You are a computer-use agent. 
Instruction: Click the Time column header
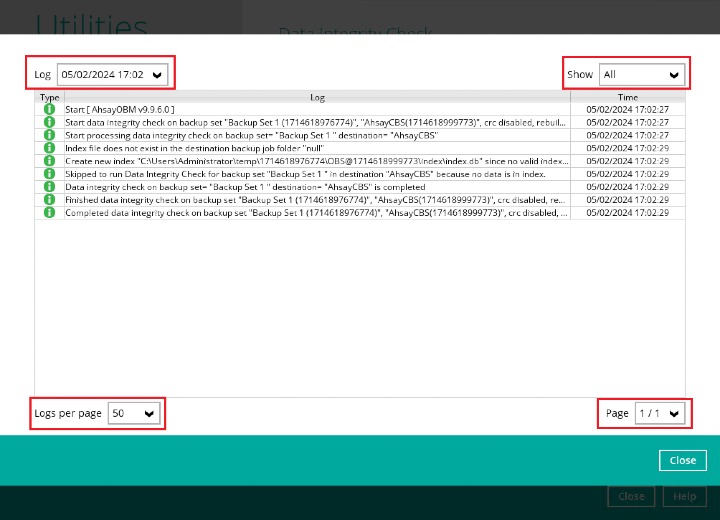(x=627, y=97)
